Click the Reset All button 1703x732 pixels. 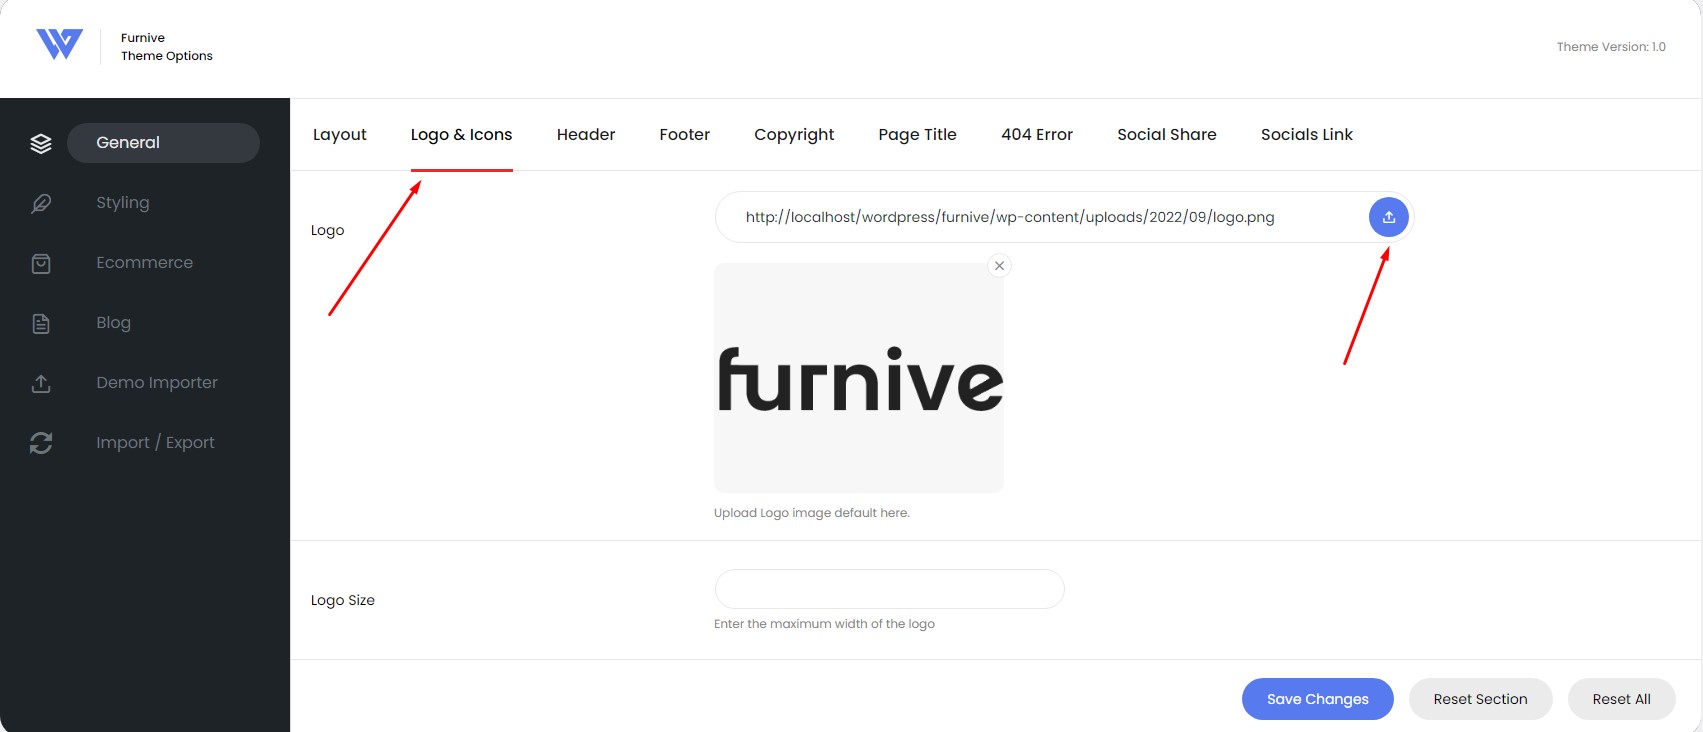(1622, 699)
